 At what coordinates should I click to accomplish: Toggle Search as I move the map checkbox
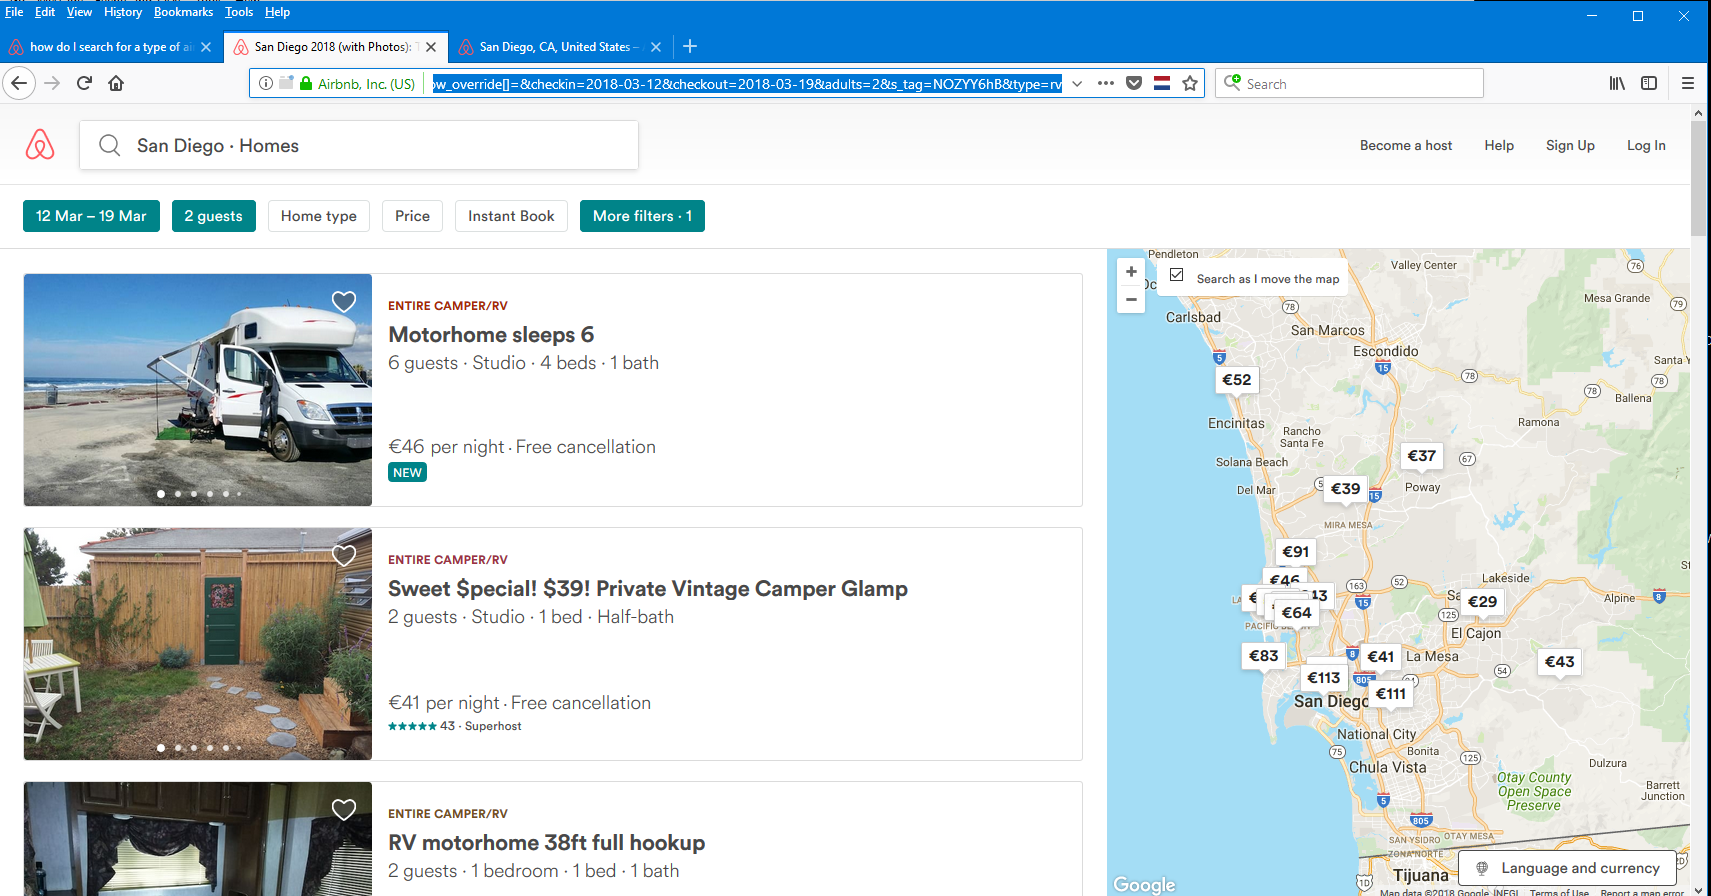click(1177, 275)
